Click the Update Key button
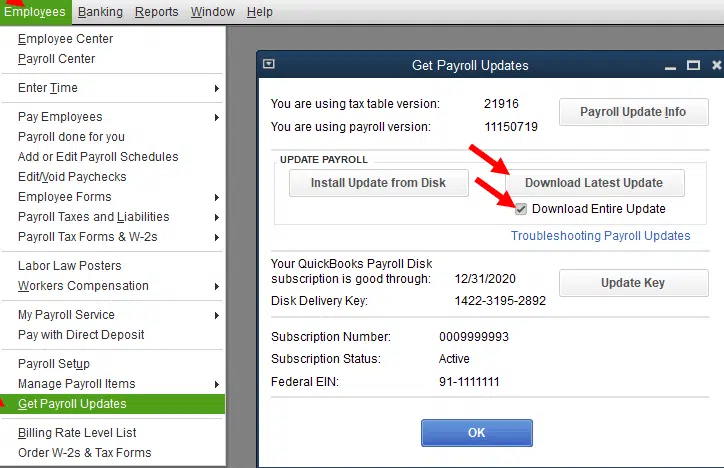 (x=634, y=282)
